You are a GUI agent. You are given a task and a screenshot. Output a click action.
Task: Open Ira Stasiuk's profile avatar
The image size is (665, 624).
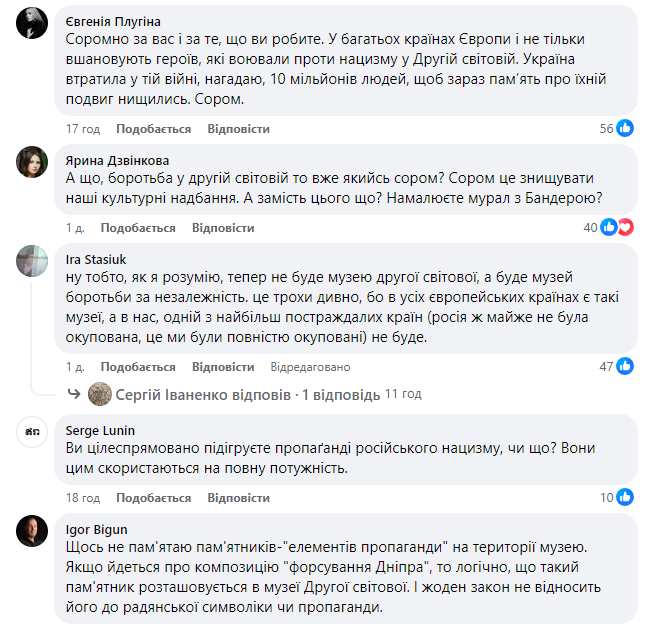(x=32, y=262)
